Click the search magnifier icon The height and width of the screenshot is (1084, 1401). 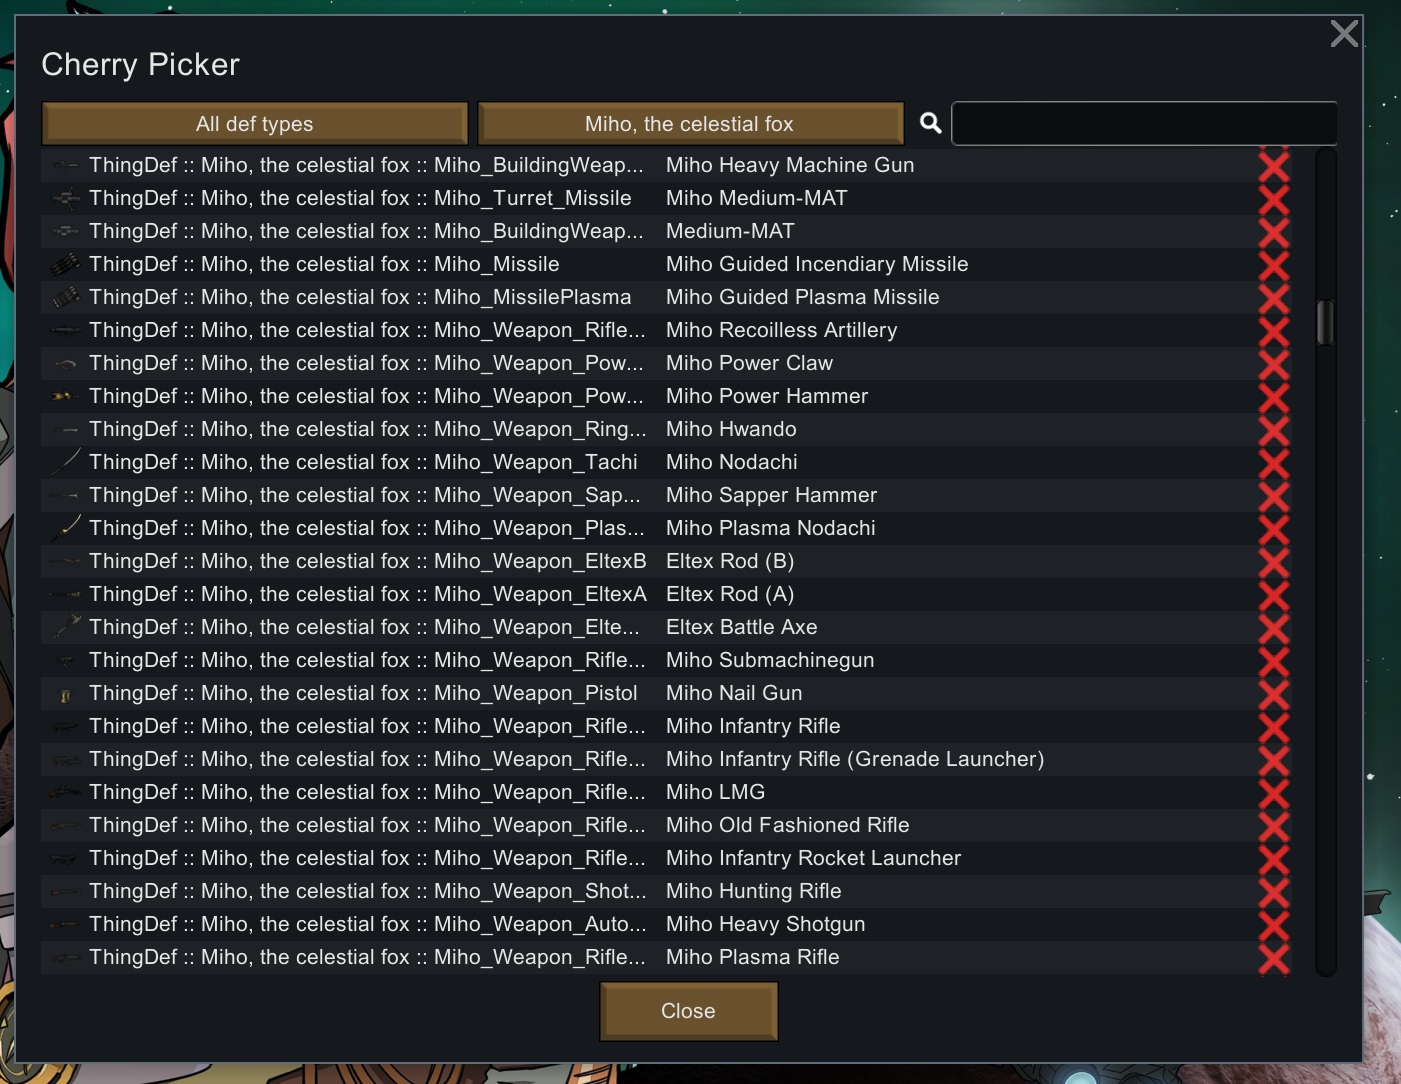coord(930,123)
